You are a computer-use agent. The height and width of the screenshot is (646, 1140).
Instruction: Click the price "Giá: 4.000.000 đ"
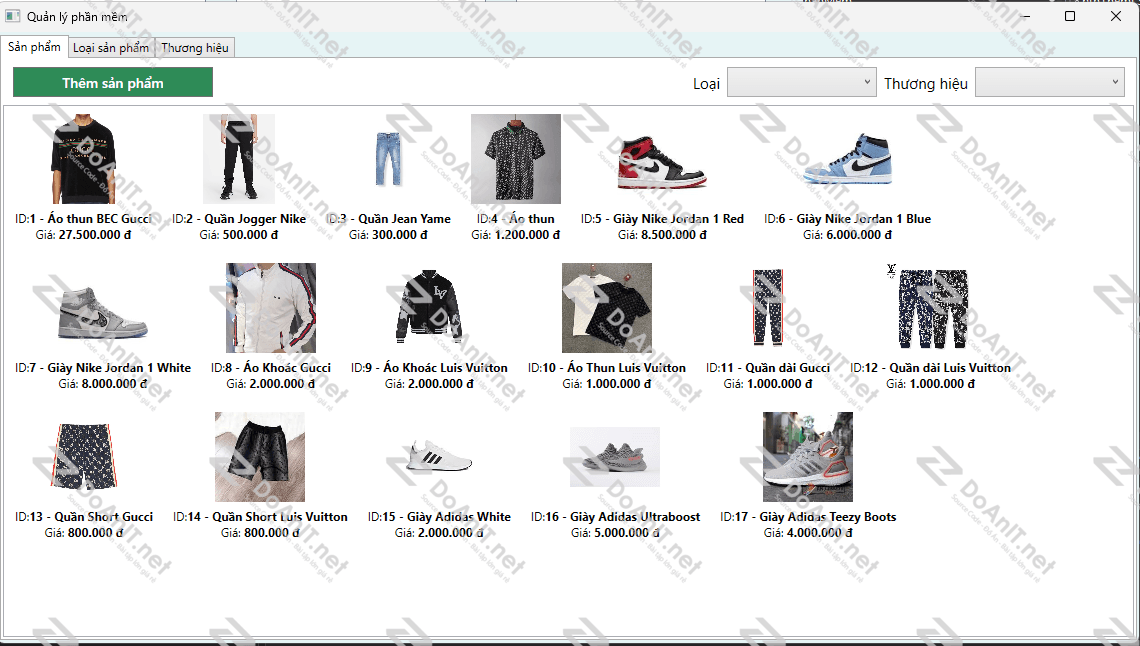point(808,533)
